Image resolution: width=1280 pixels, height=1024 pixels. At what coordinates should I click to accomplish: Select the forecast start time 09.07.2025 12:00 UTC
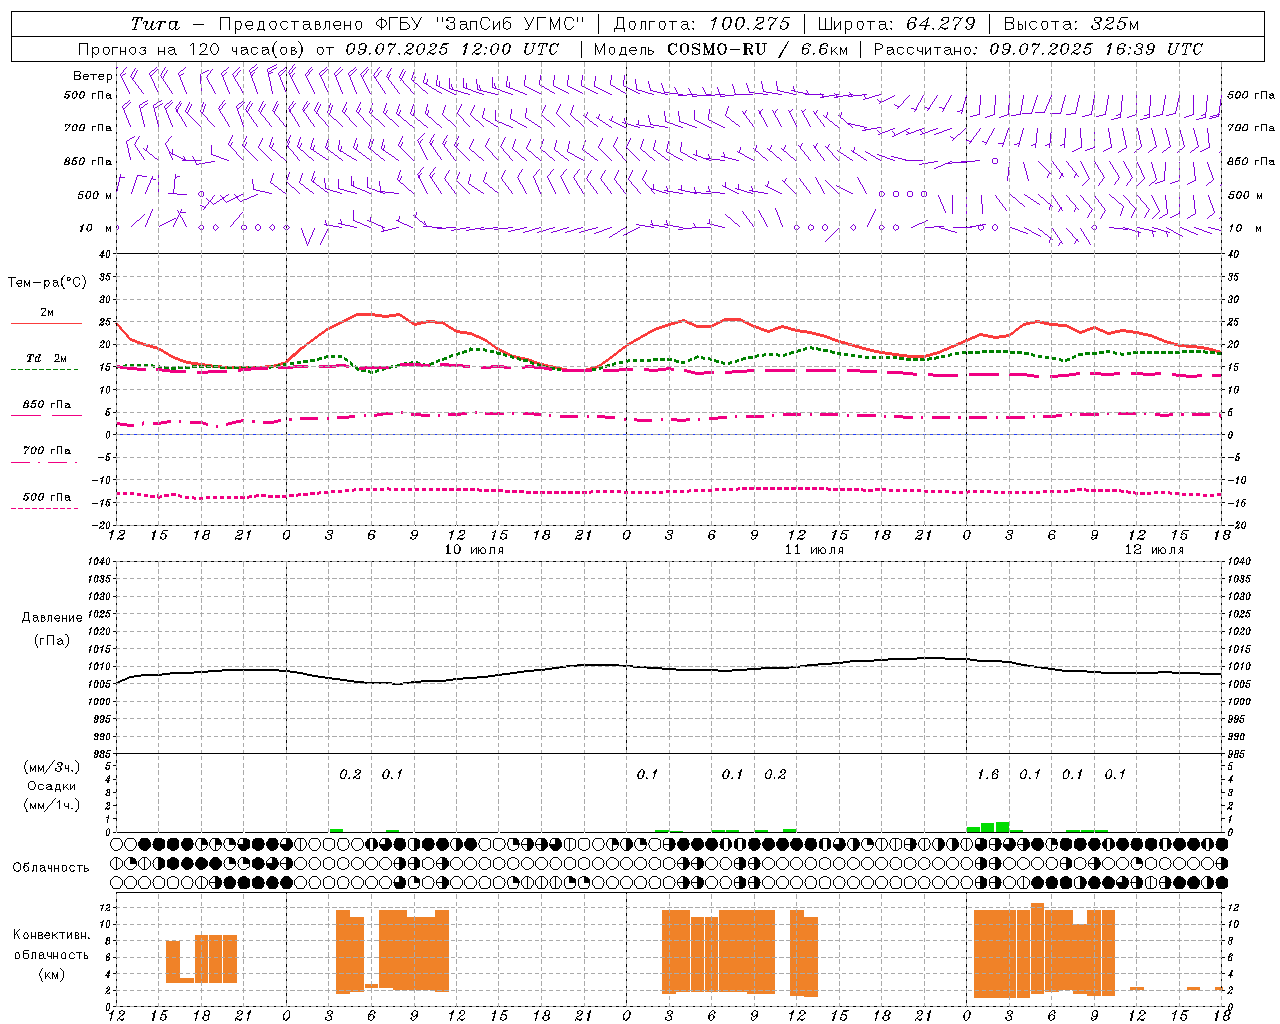pyautogui.click(x=452, y=49)
